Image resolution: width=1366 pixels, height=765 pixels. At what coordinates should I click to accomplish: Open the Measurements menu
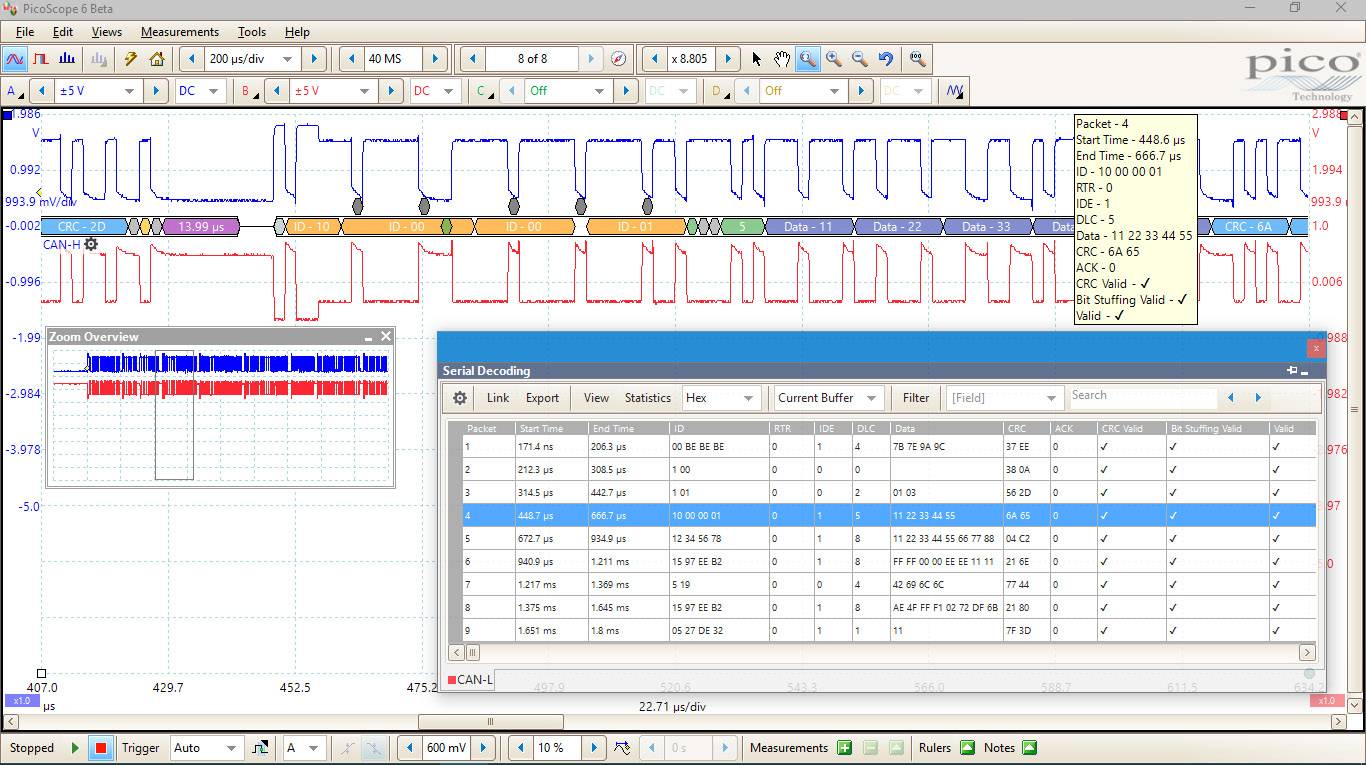pos(179,31)
